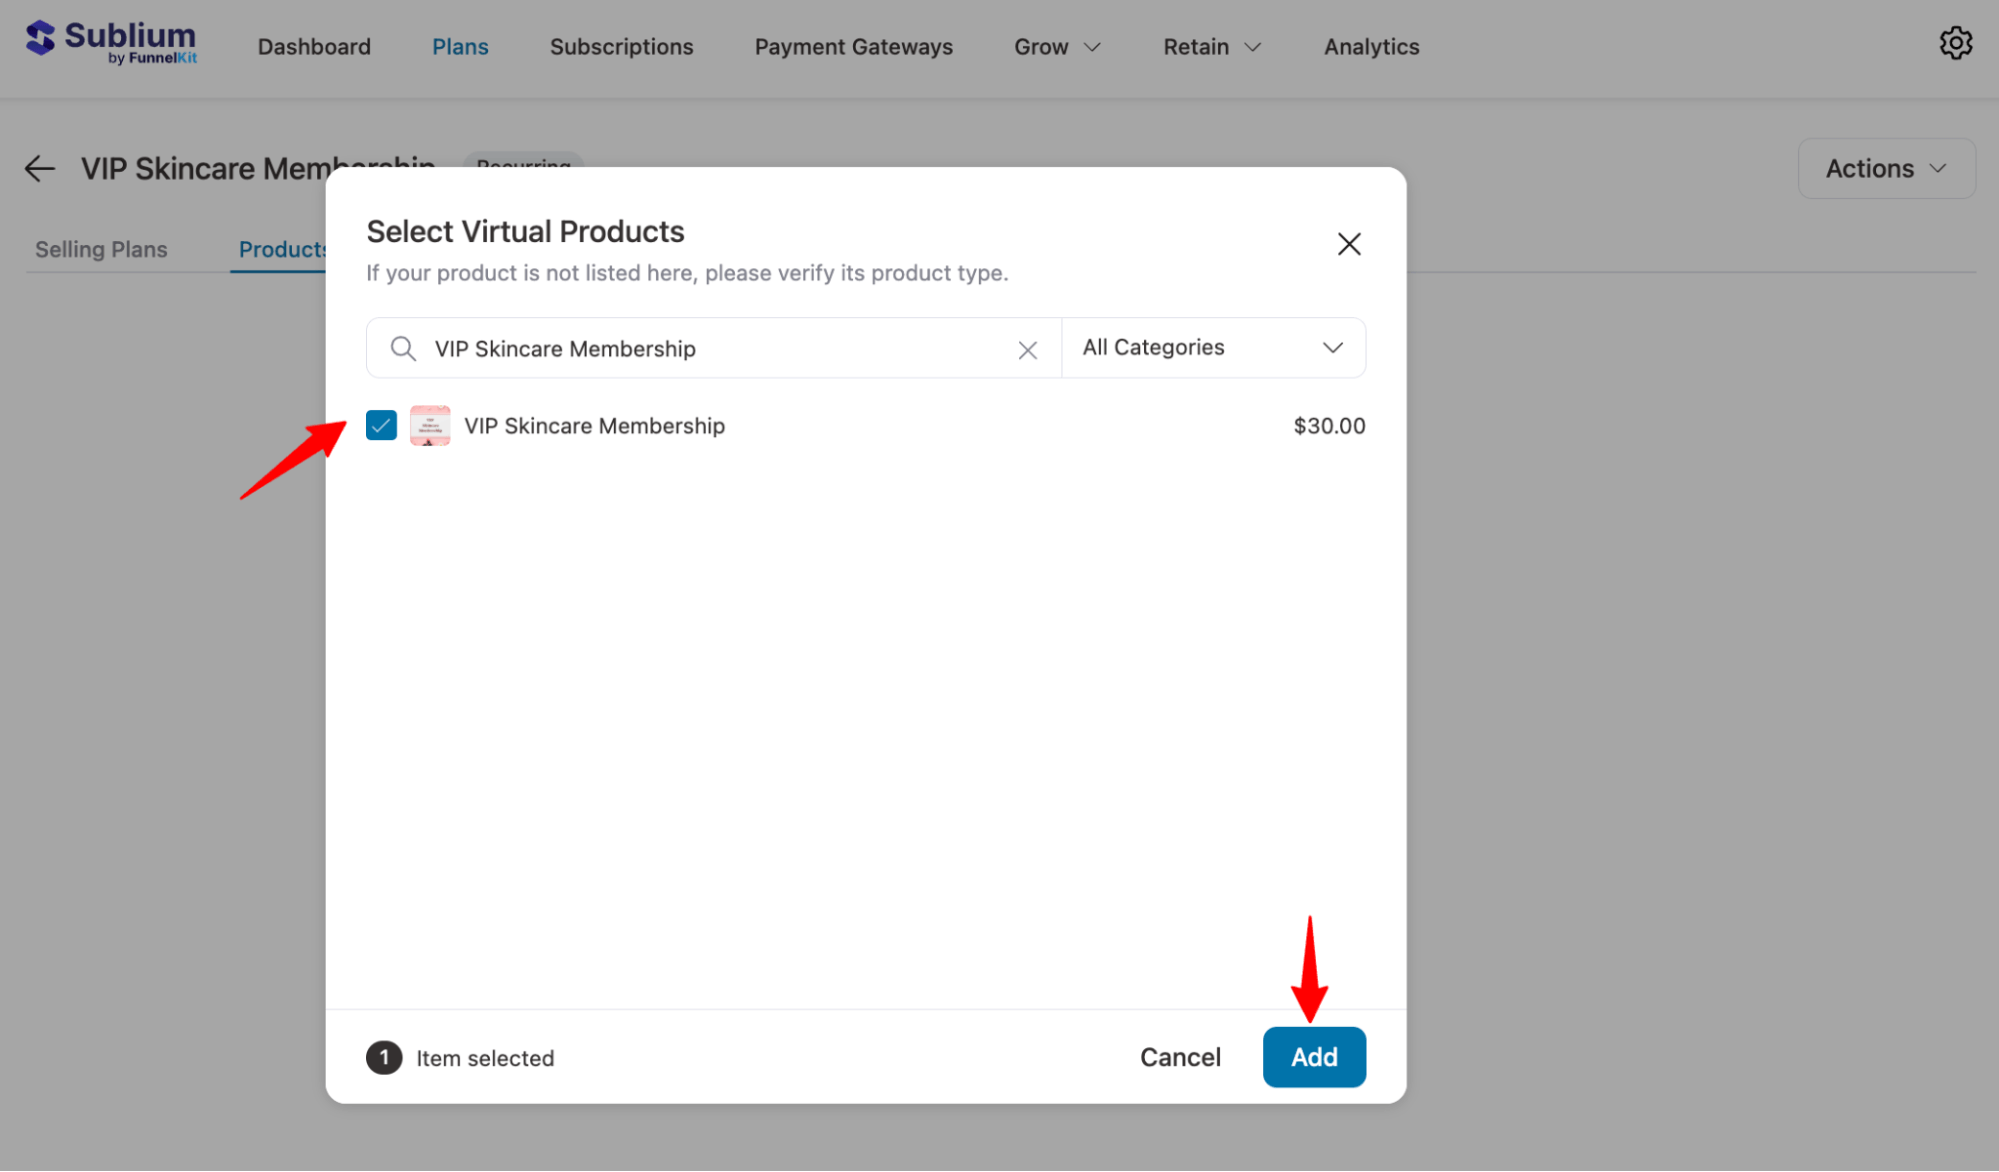Click the magnifying glass search icon
The height and width of the screenshot is (1172, 1999).
(402, 348)
